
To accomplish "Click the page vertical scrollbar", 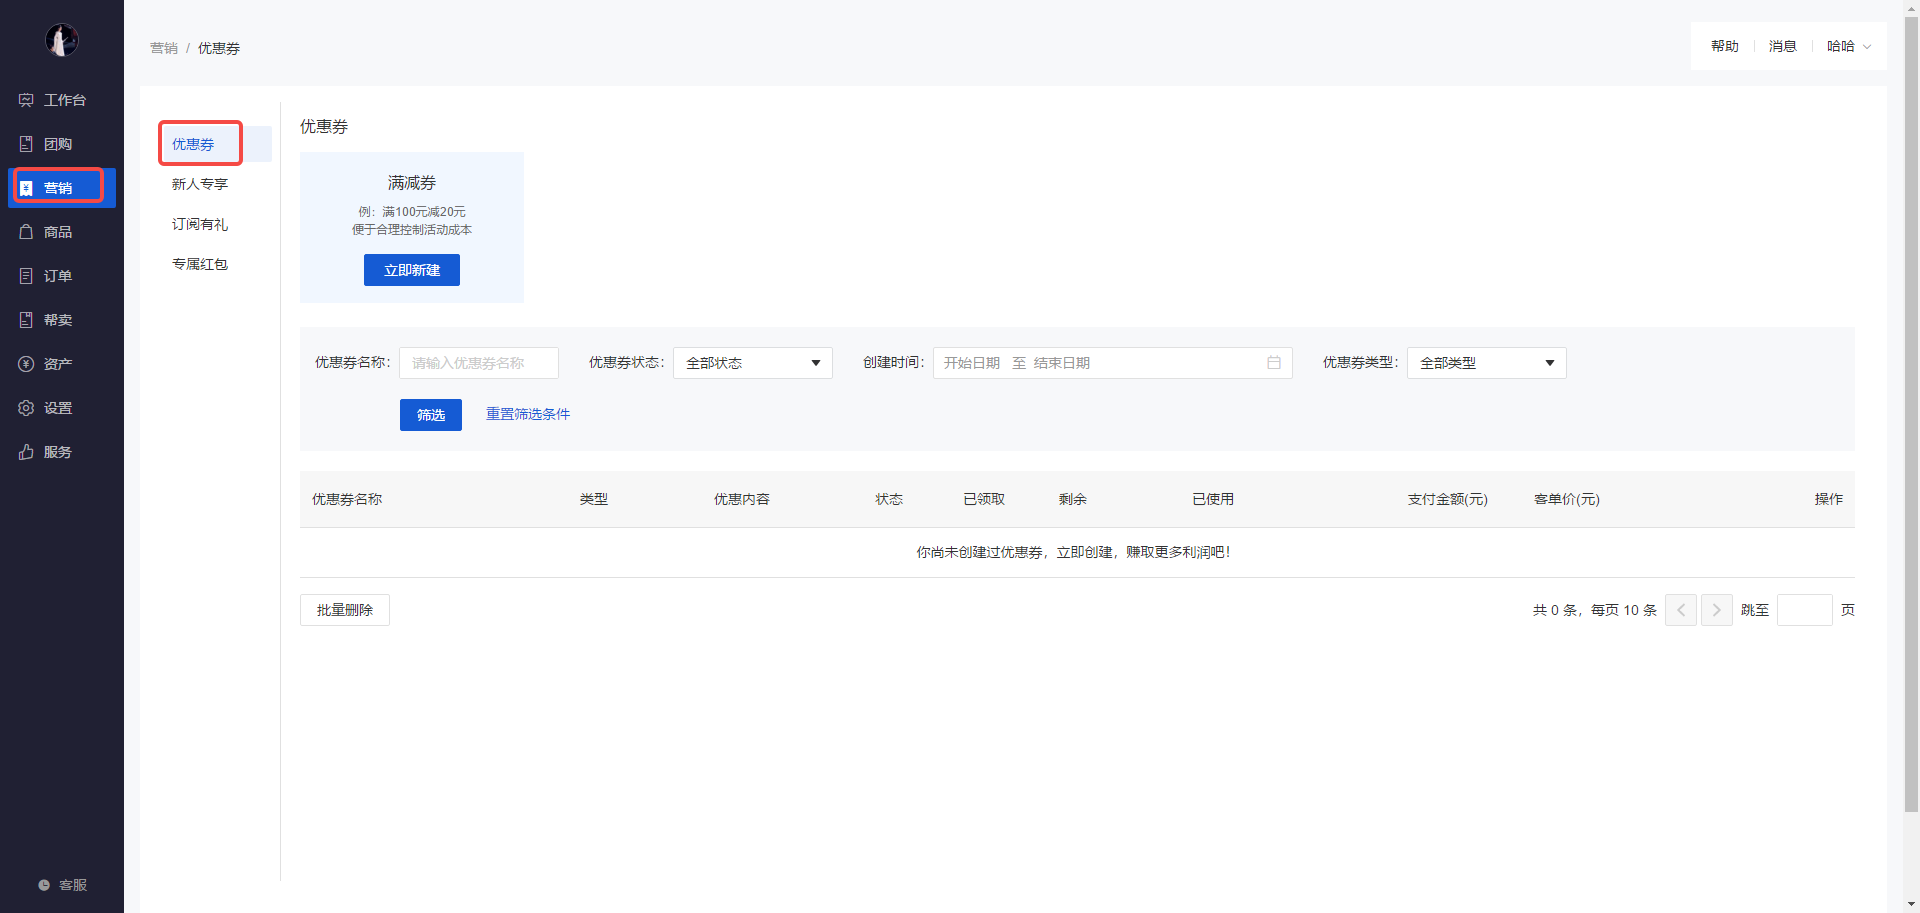I will coord(1912,415).
